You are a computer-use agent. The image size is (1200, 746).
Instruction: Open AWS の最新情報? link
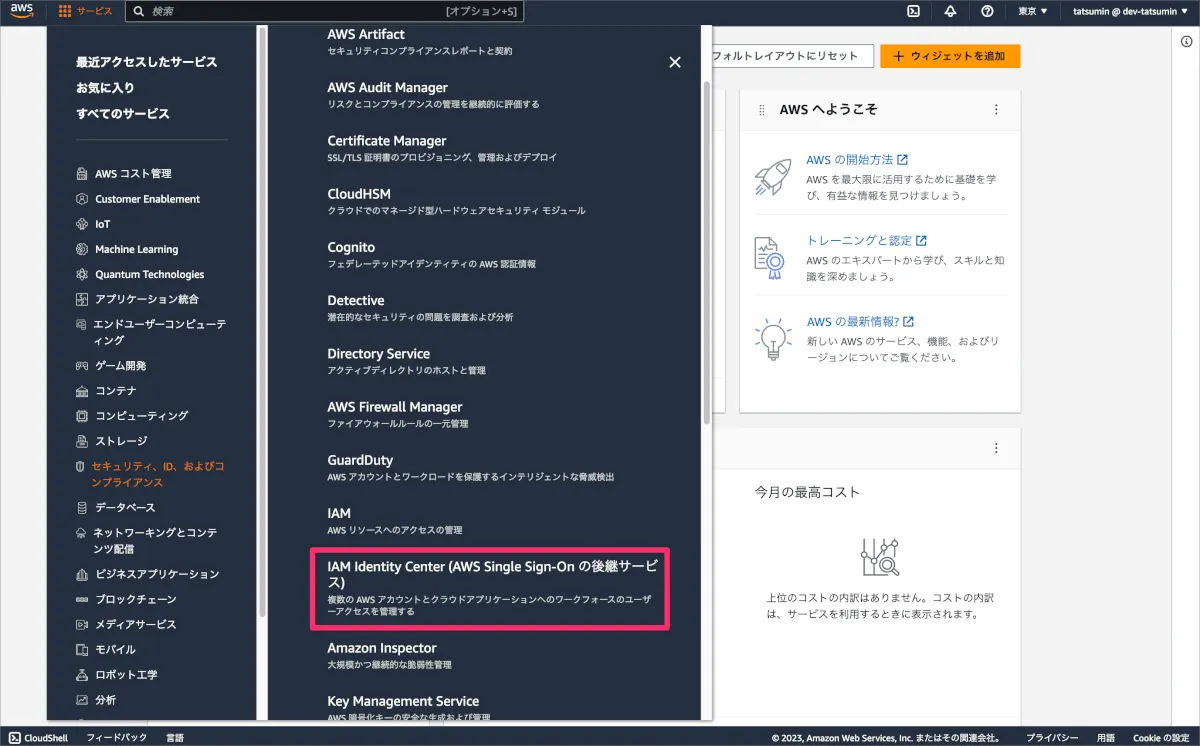click(x=860, y=322)
